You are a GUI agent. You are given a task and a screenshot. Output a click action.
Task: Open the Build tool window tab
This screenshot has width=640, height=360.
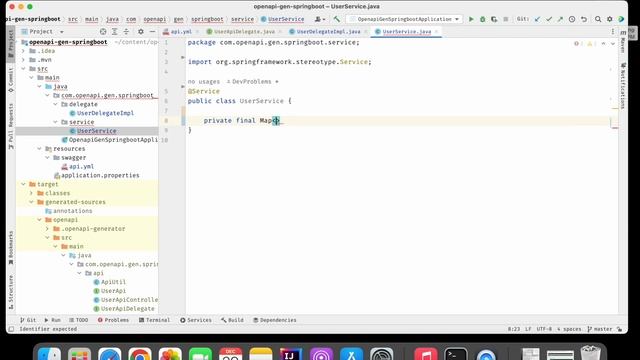pyautogui.click(x=232, y=320)
